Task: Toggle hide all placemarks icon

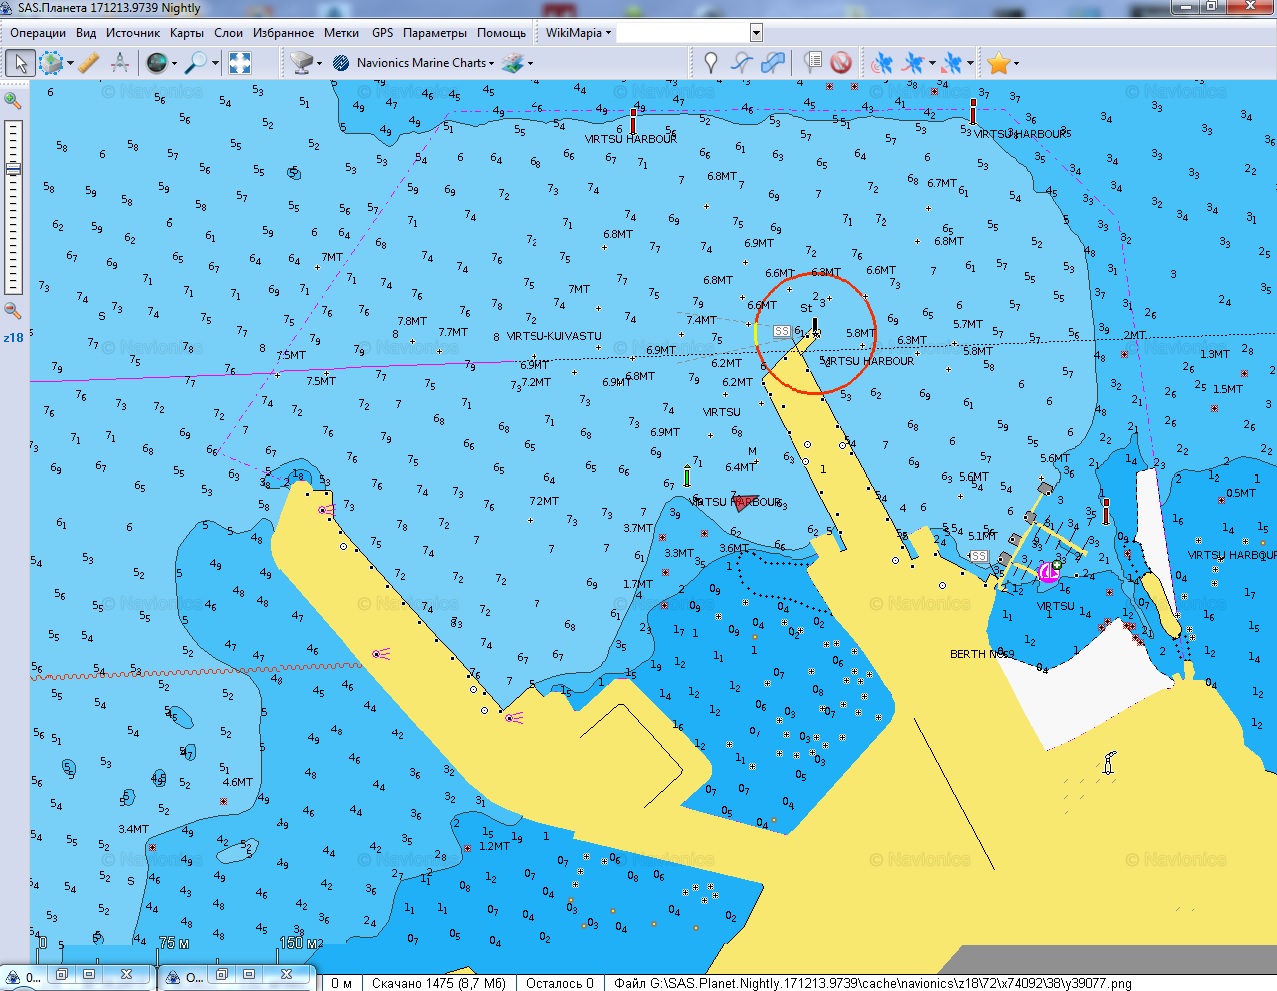Action: (841, 63)
